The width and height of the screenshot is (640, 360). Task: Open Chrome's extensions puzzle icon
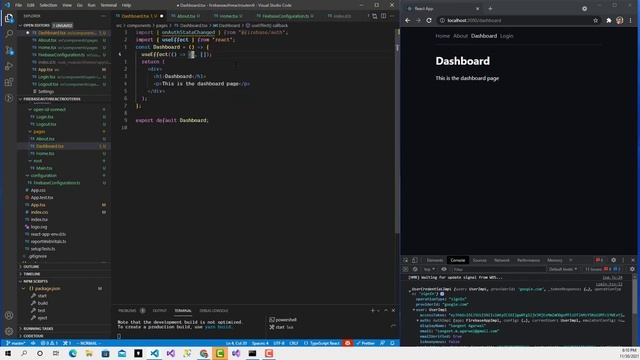609,20
